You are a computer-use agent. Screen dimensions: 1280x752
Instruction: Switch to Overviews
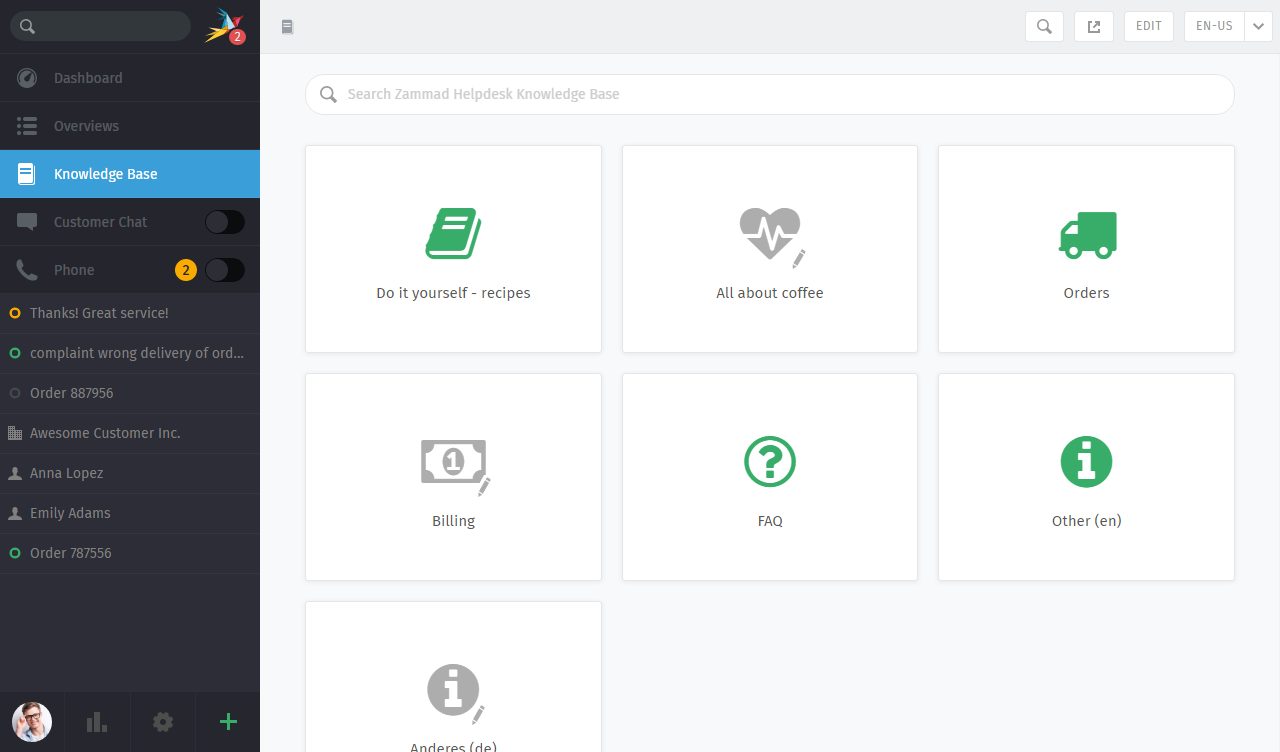point(87,125)
